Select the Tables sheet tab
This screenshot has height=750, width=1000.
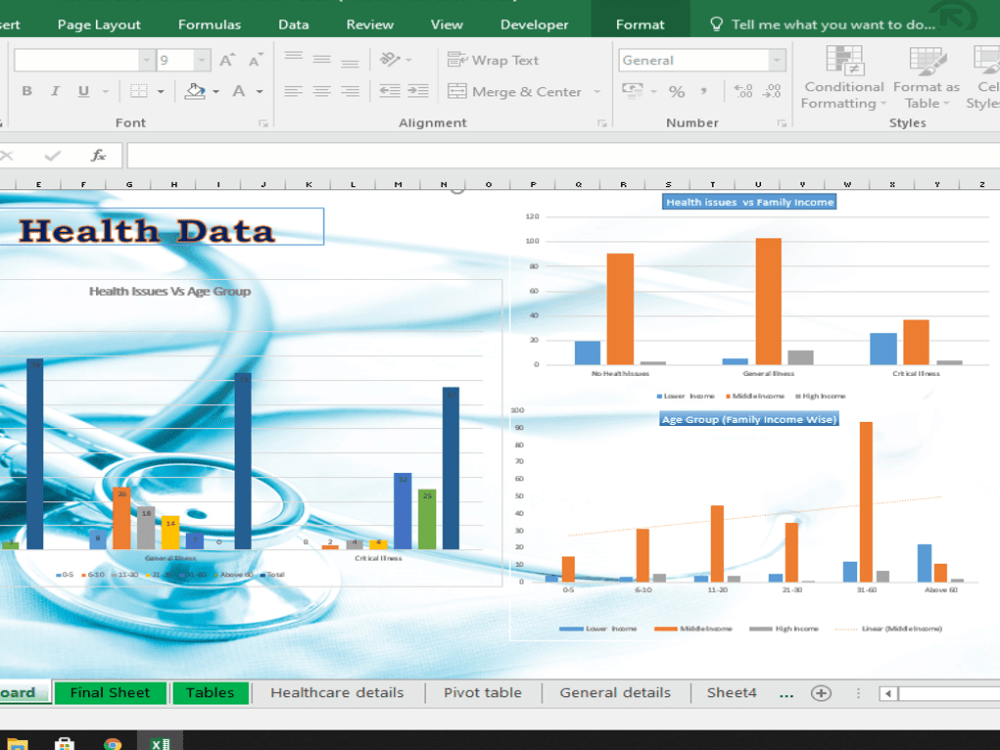[210, 692]
